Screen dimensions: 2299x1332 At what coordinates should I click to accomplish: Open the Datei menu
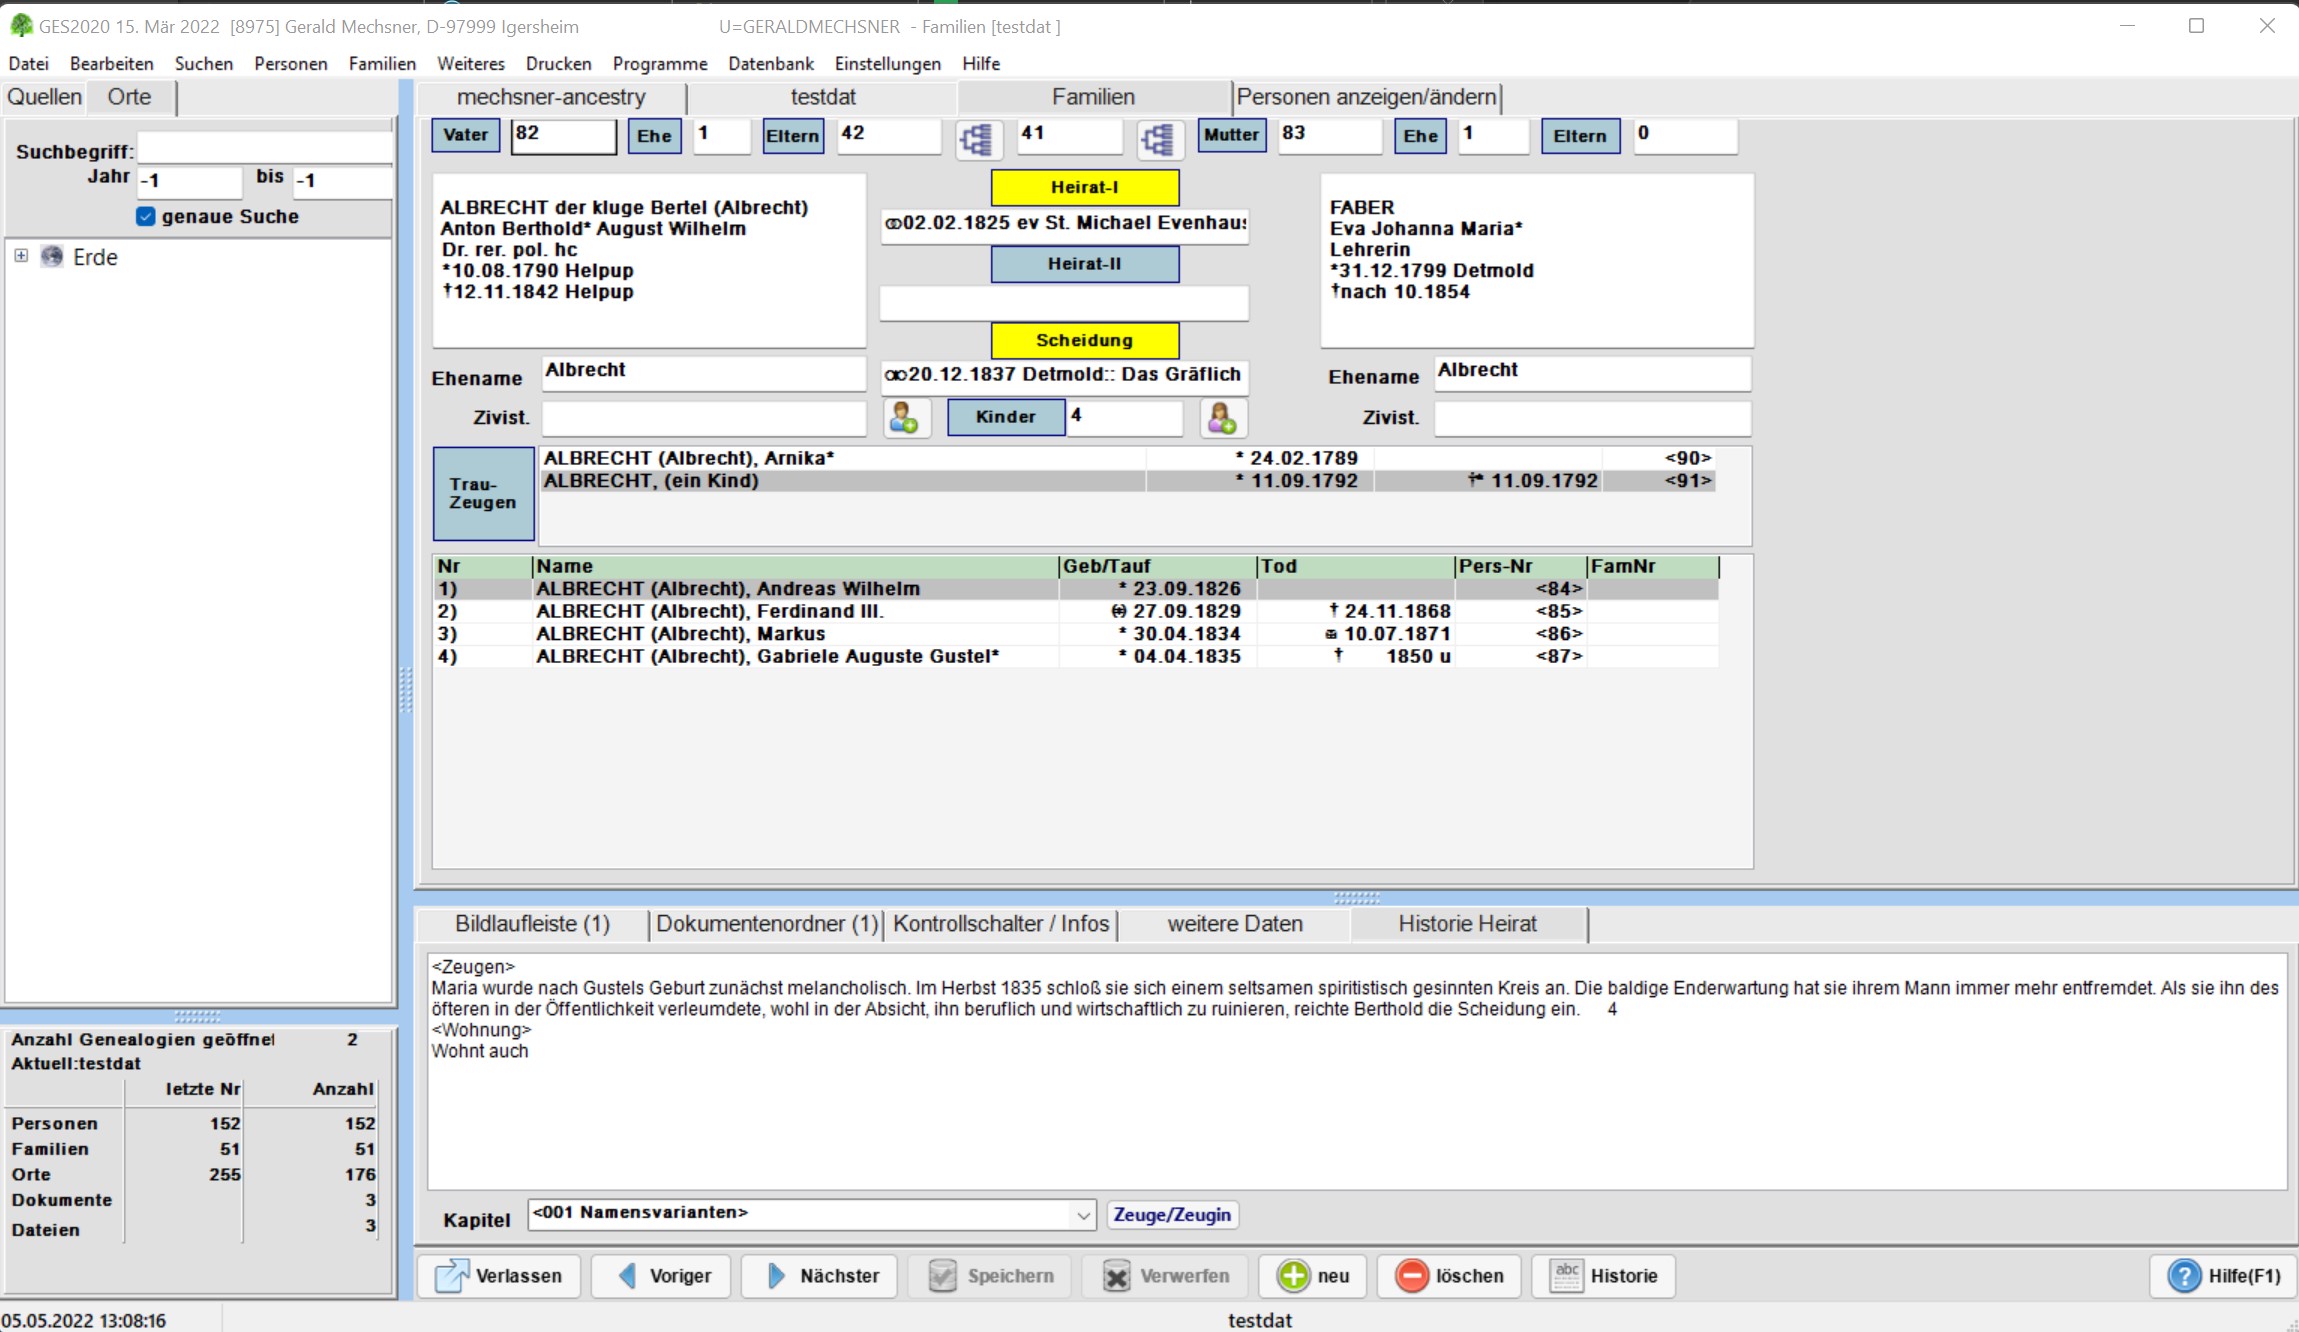[x=29, y=63]
